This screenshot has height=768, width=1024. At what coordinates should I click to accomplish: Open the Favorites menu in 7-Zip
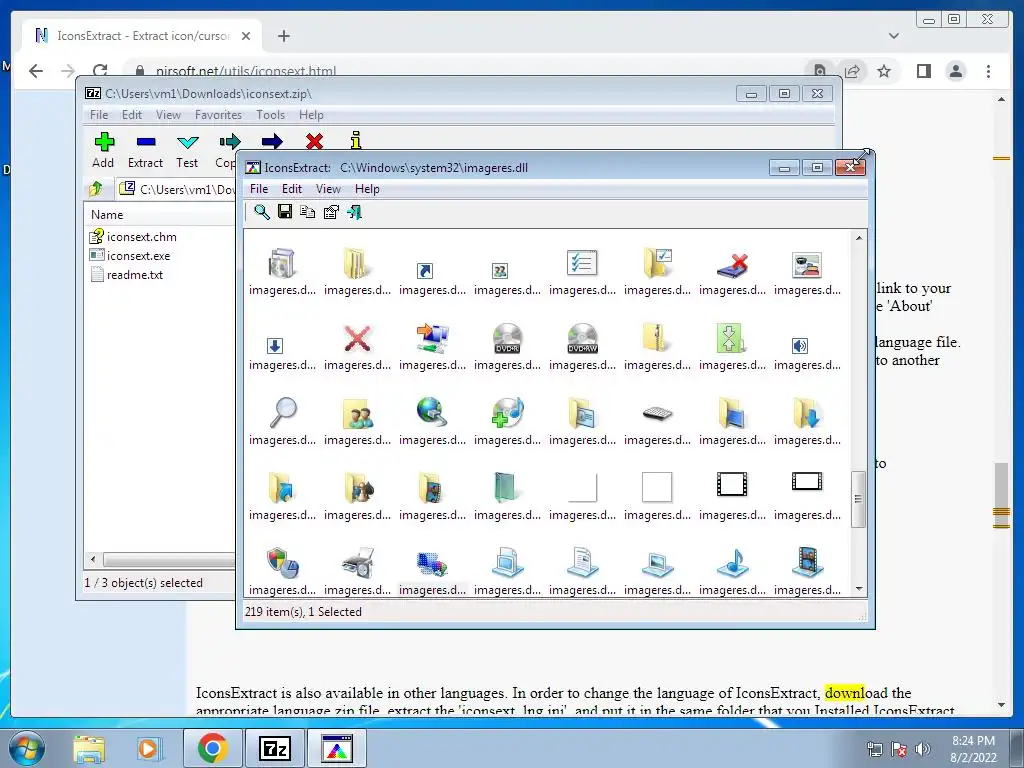click(x=218, y=115)
